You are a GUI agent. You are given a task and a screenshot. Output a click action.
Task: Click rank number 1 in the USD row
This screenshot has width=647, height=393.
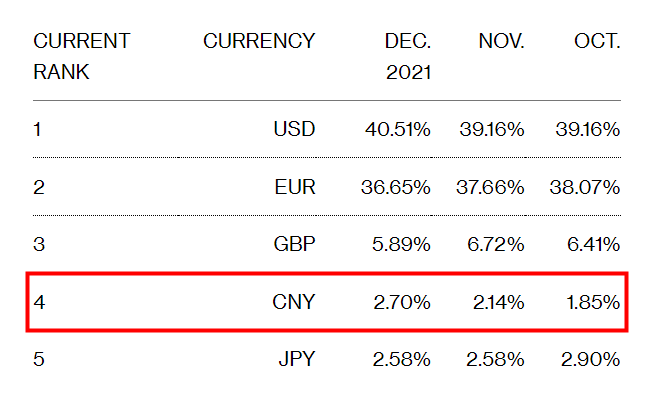[x=37, y=130]
